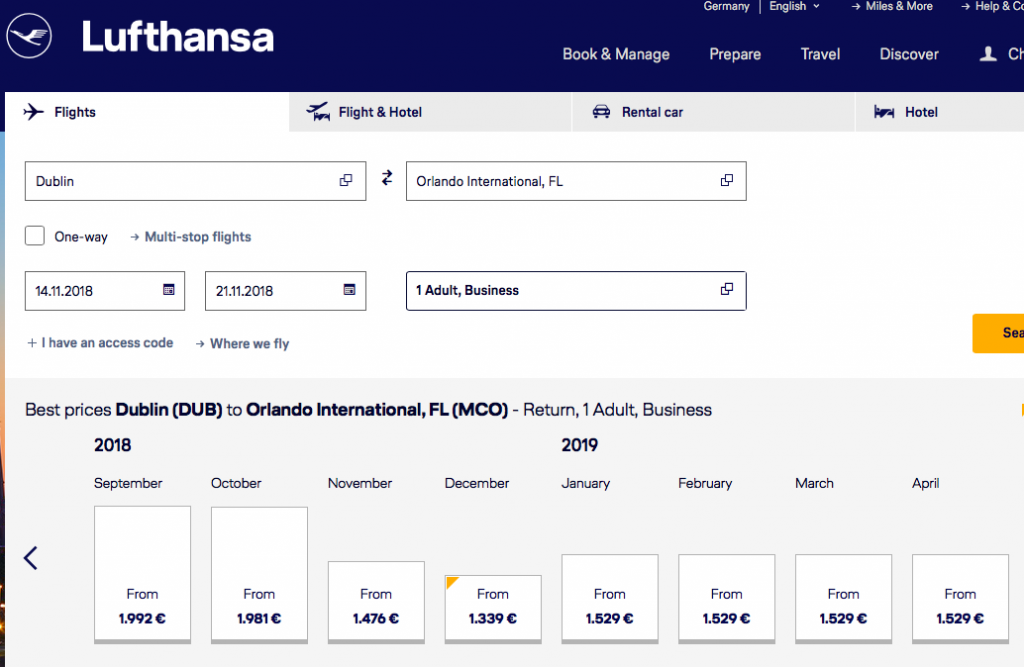Viewport: 1024px width, 667px height.
Task: Open the Book & Manage menu
Action: tap(615, 54)
